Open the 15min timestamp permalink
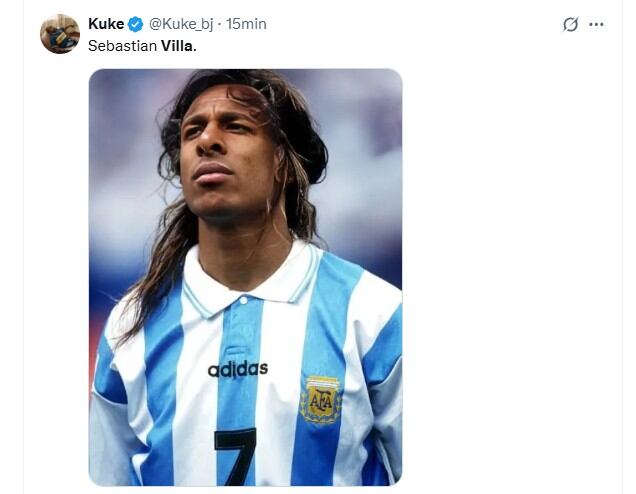Screen dimensions: 636x494 coord(246,24)
